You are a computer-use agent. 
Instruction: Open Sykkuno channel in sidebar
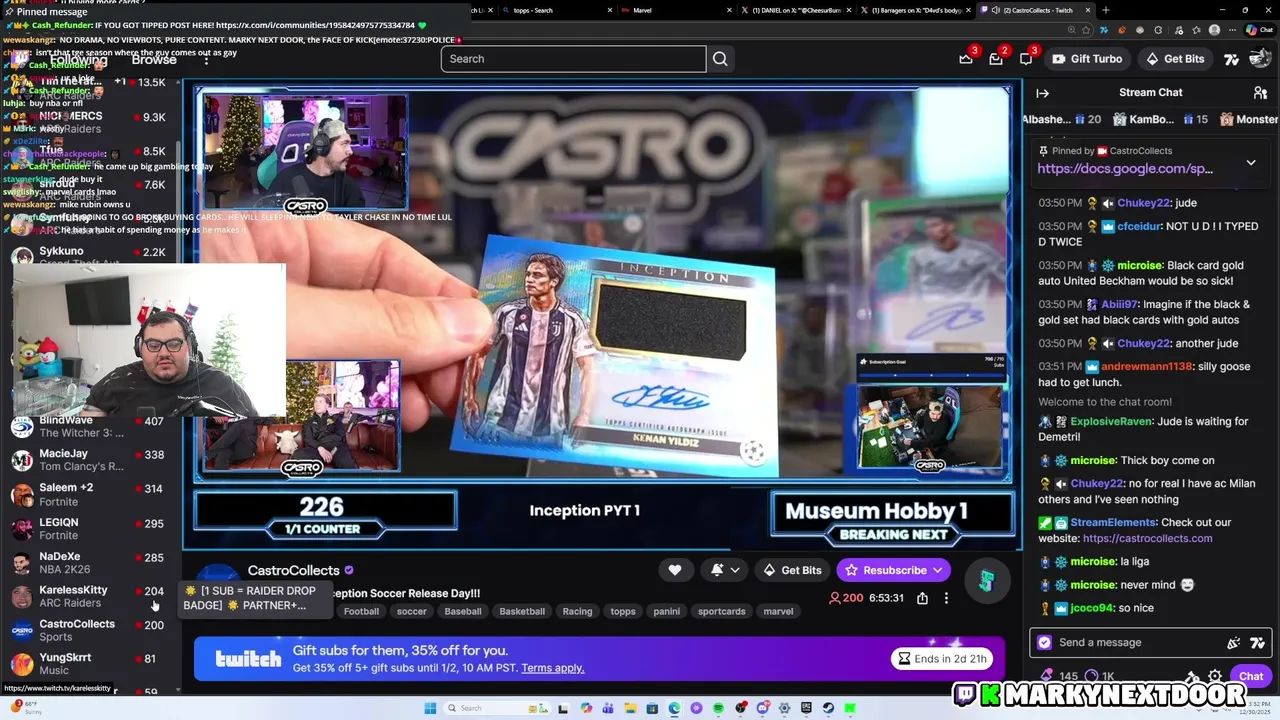(90, 256)
